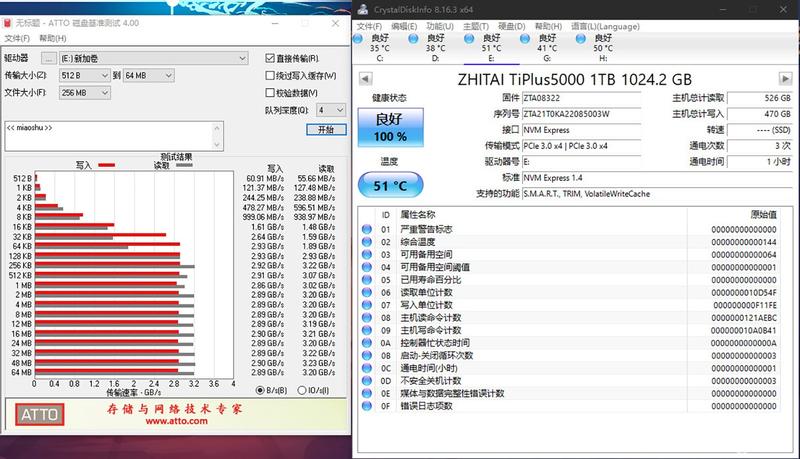
Task: Open the 语言(L)(Language) menu
Action: 605,27
